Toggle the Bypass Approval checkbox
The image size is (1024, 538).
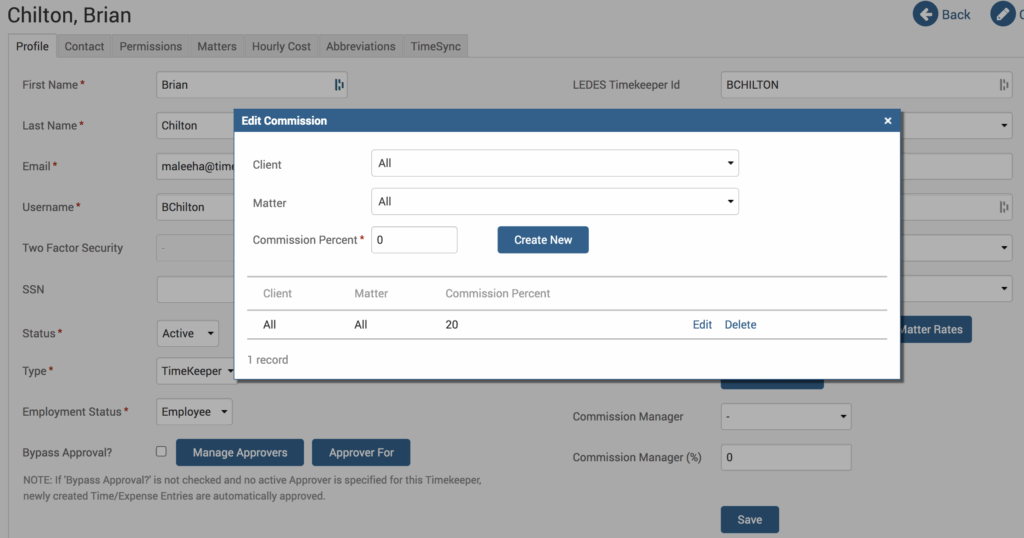click(x=161, y=452)
